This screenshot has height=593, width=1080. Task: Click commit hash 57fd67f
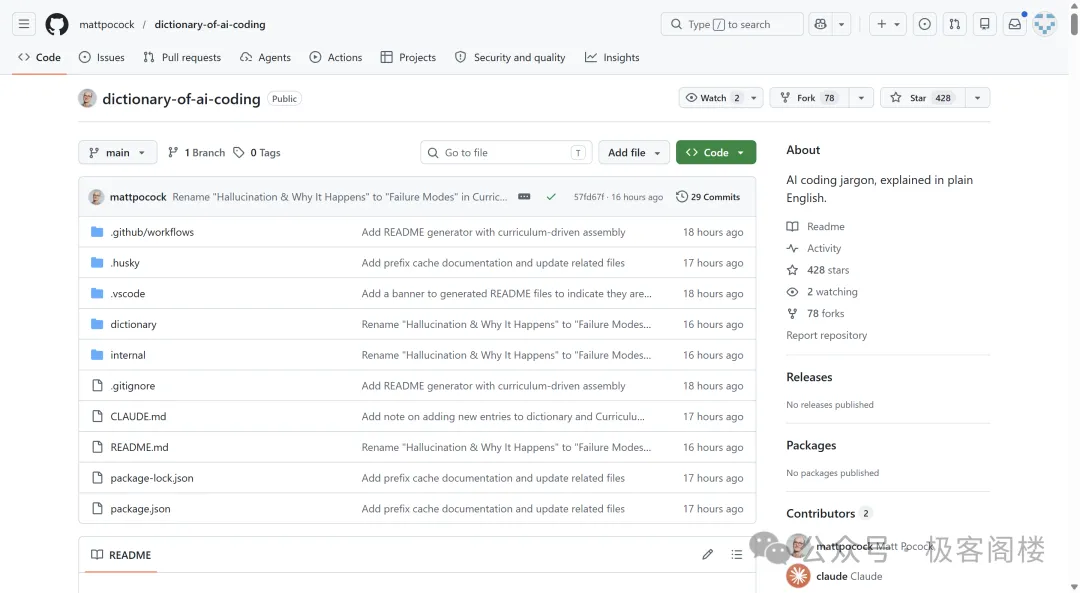tap(588, 197)
